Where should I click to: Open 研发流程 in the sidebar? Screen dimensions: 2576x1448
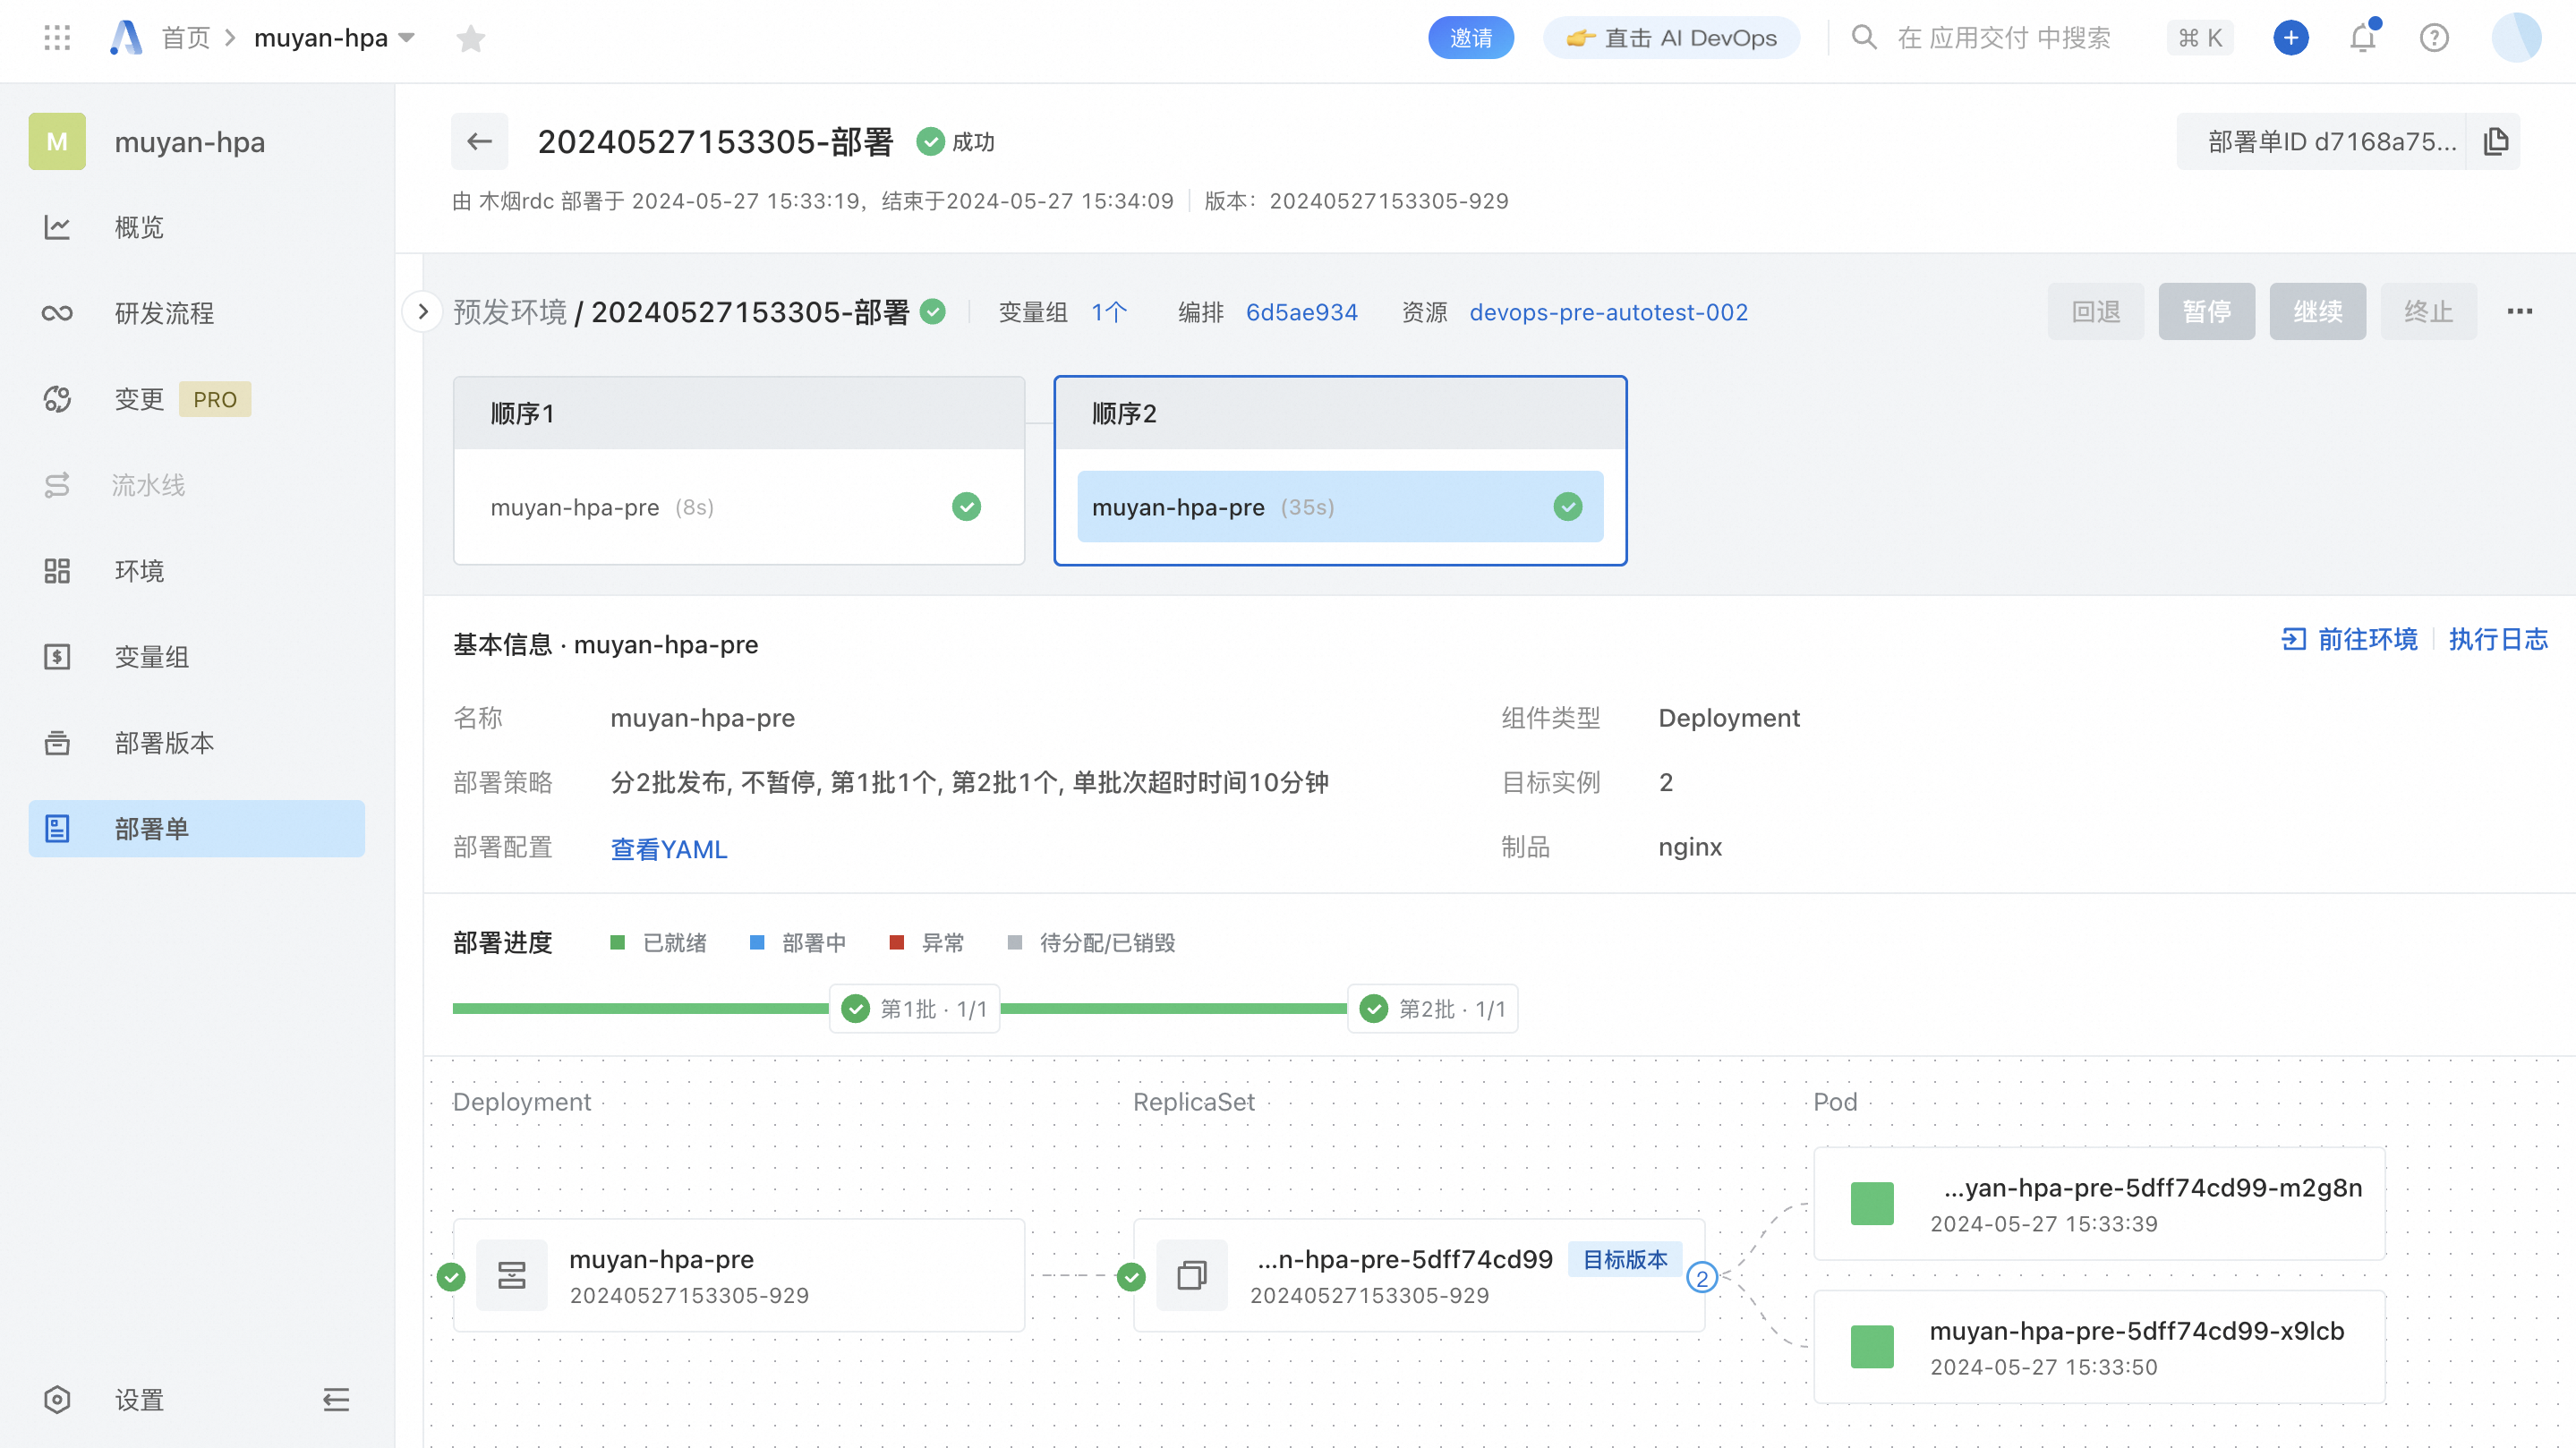197,313
